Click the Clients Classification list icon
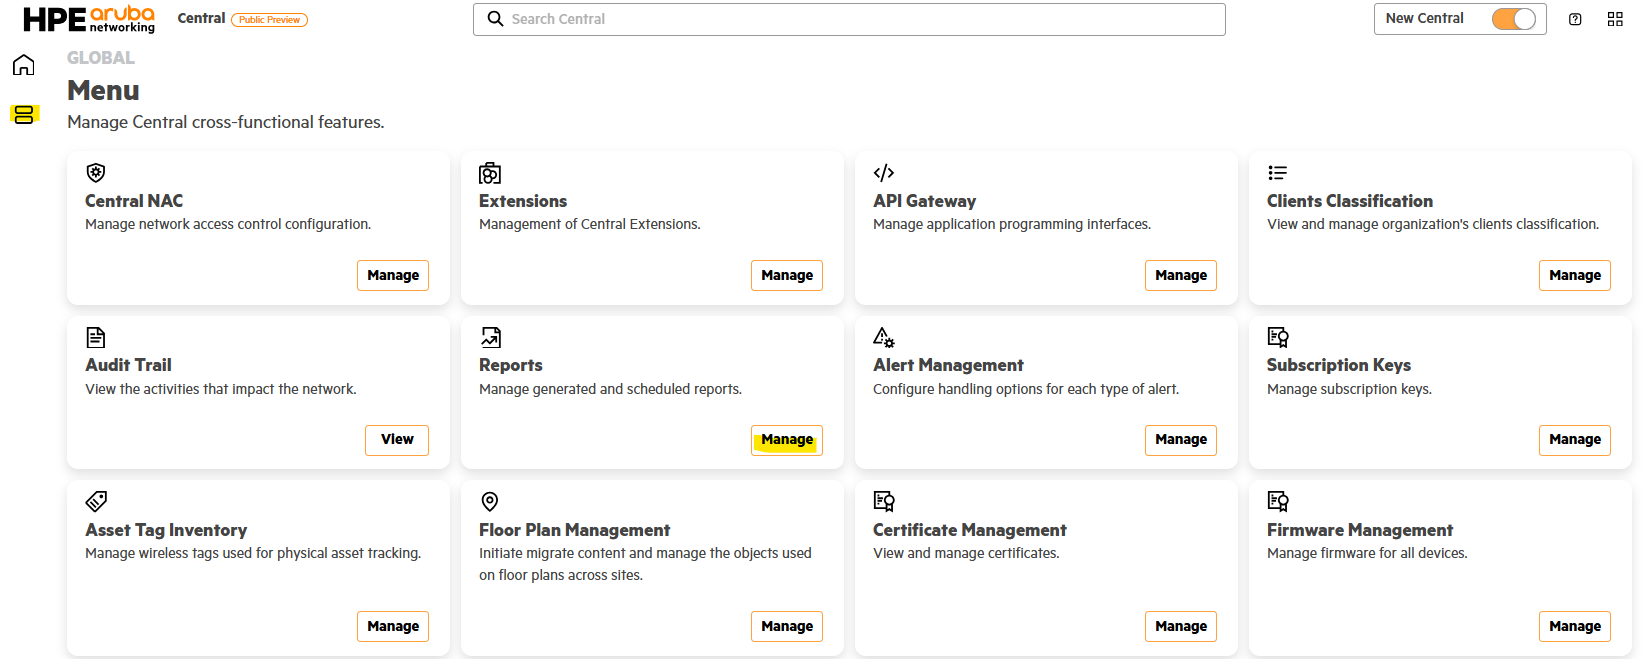1644x659 pixels. click(x=1277, y=173)
